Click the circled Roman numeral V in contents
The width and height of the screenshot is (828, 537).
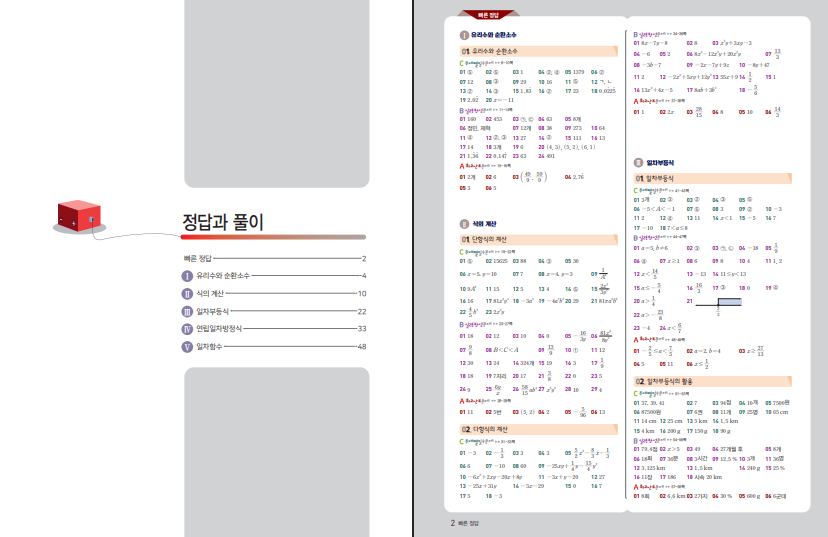tap(186, 346)
